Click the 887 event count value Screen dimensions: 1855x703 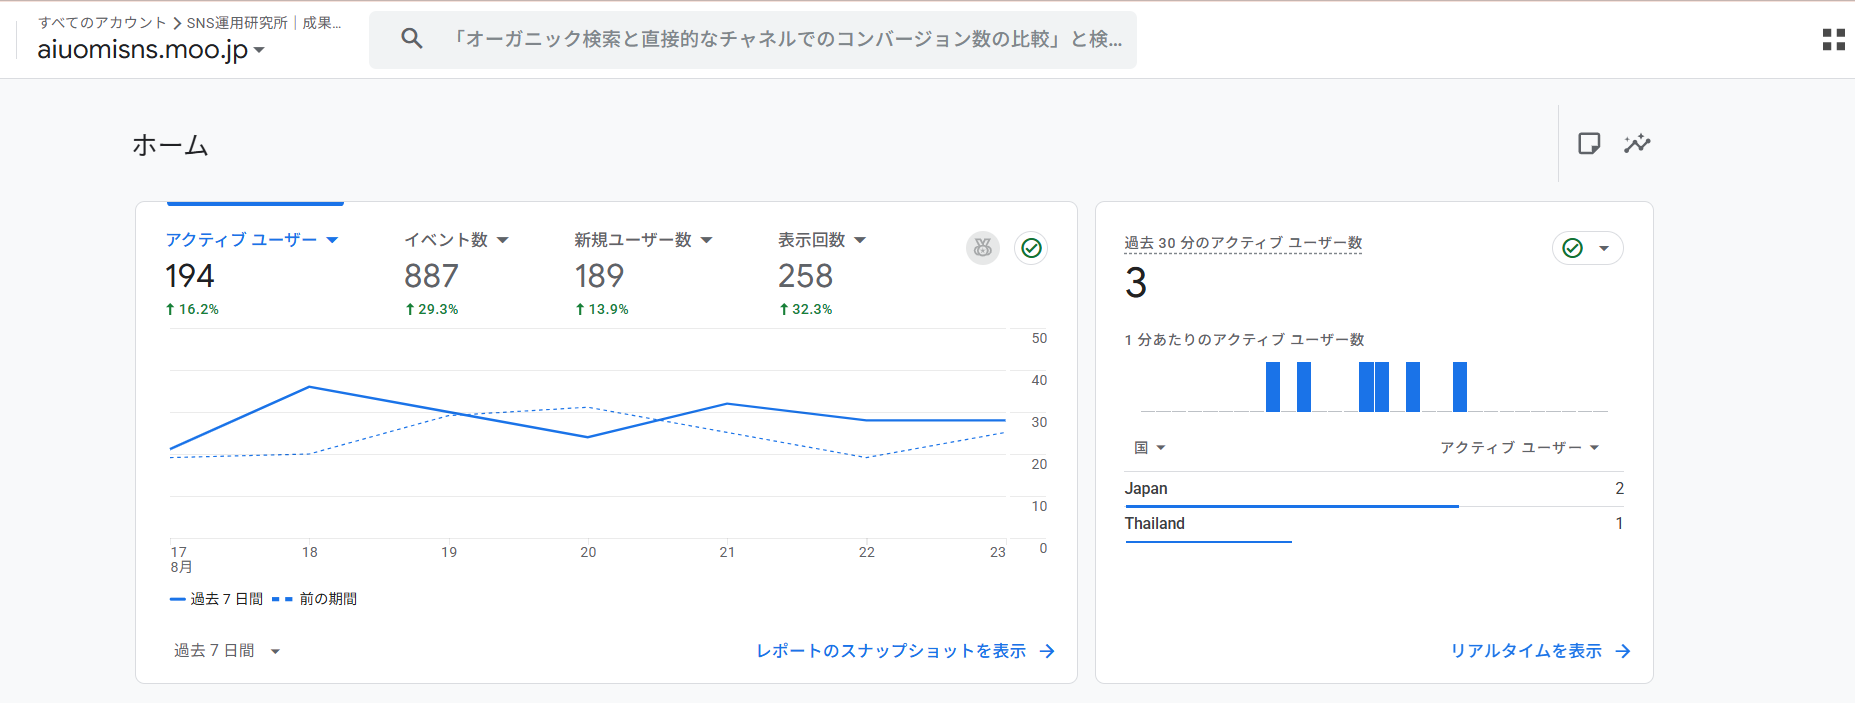coord(431,276)
